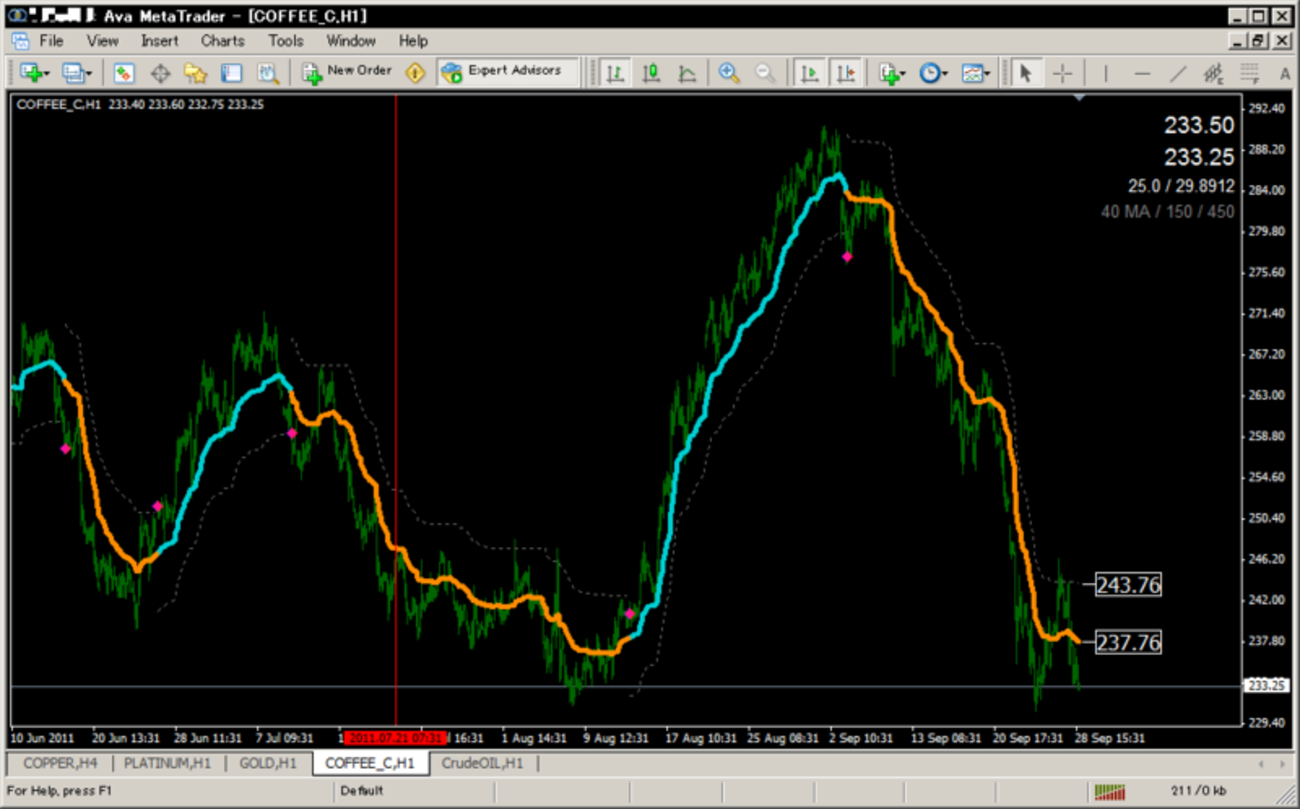The height and width of the screenshot is (809, 1300).
Task: Select the trendline drawing tool
Action: [1178, 73]
